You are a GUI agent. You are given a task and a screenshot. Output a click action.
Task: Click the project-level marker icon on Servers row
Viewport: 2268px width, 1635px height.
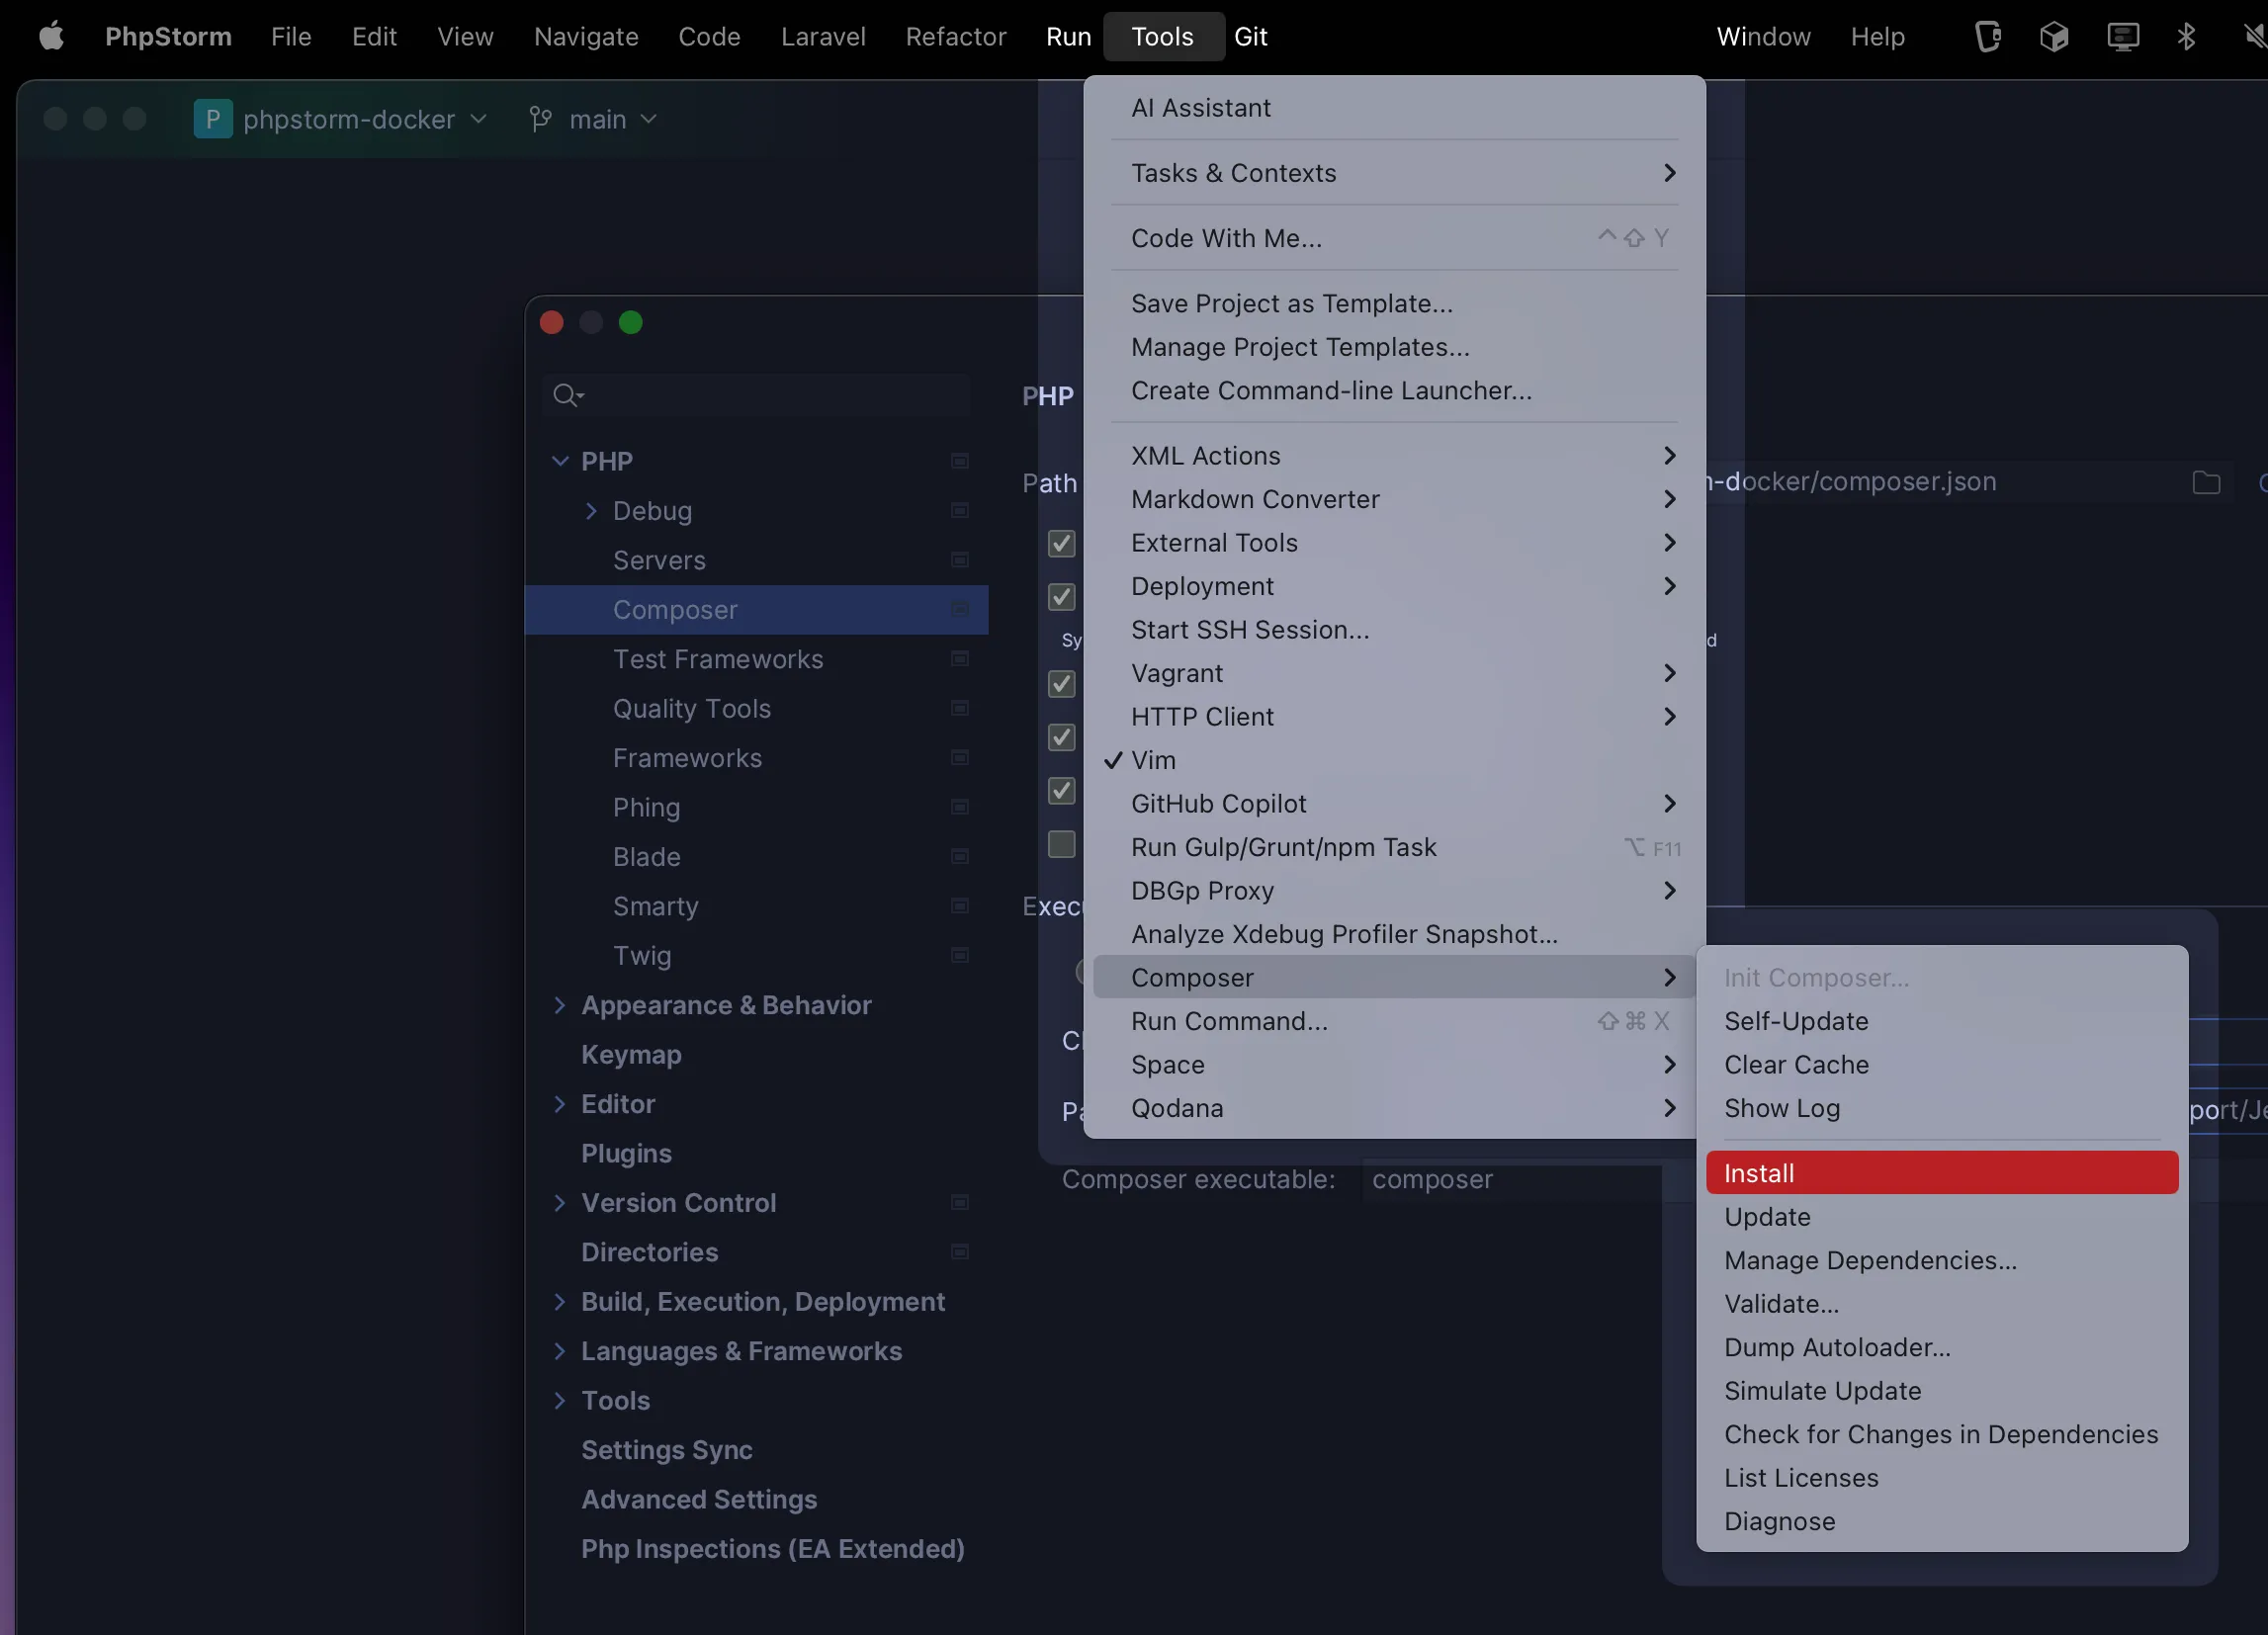[x=959, y=560]
